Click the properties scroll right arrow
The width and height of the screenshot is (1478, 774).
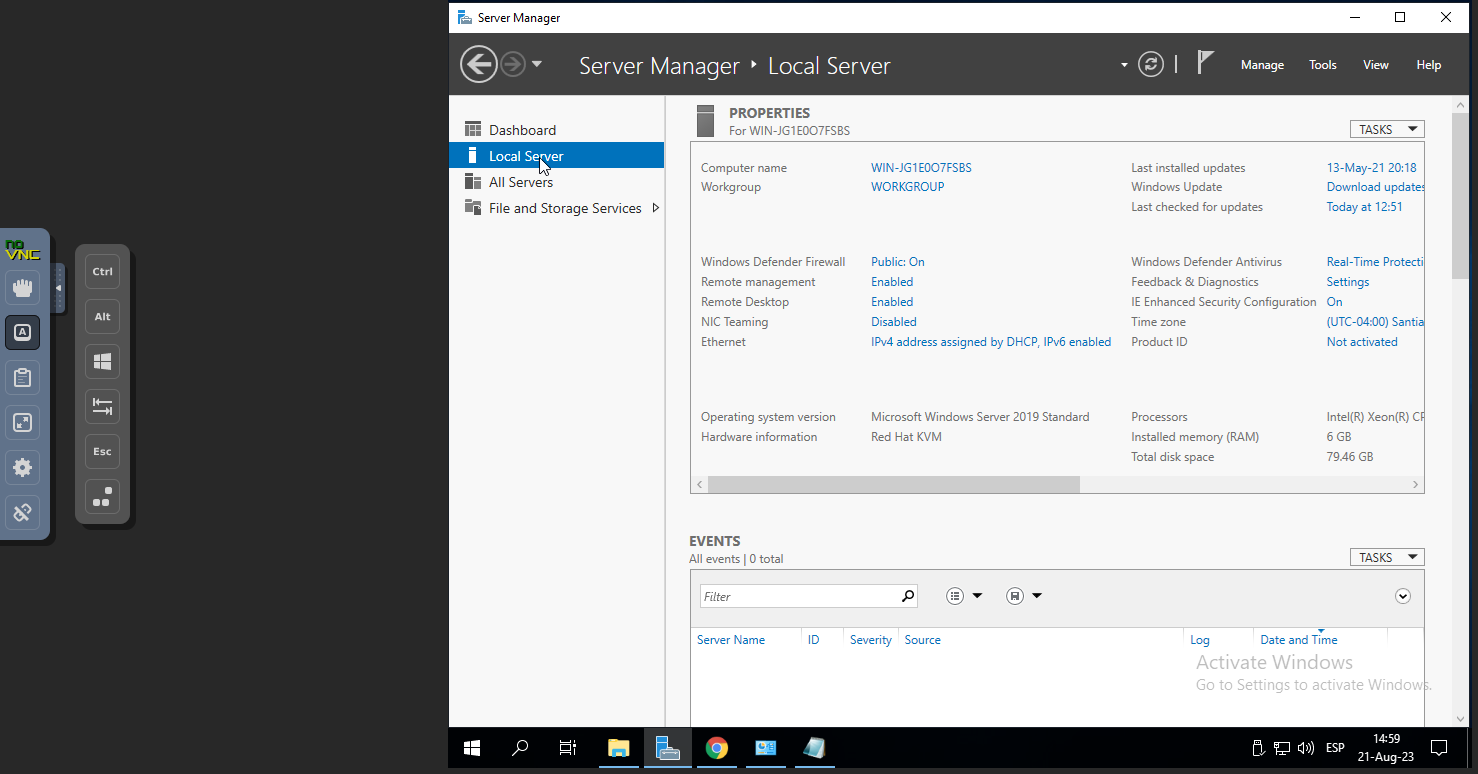1415,484
